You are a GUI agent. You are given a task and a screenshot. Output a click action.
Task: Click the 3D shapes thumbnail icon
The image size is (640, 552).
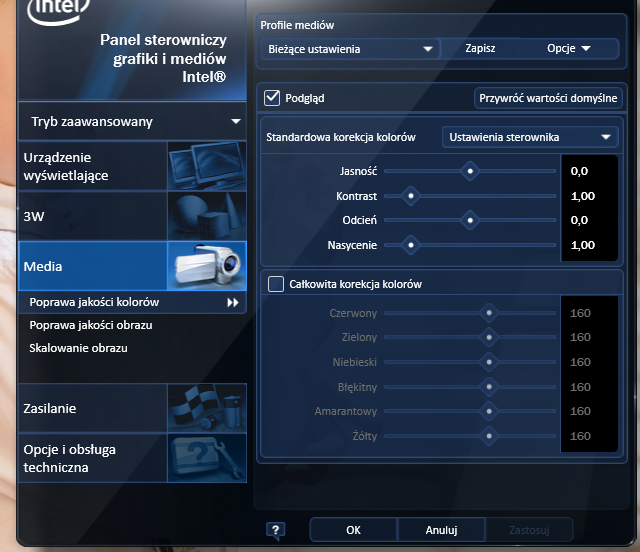pos(207,216)
